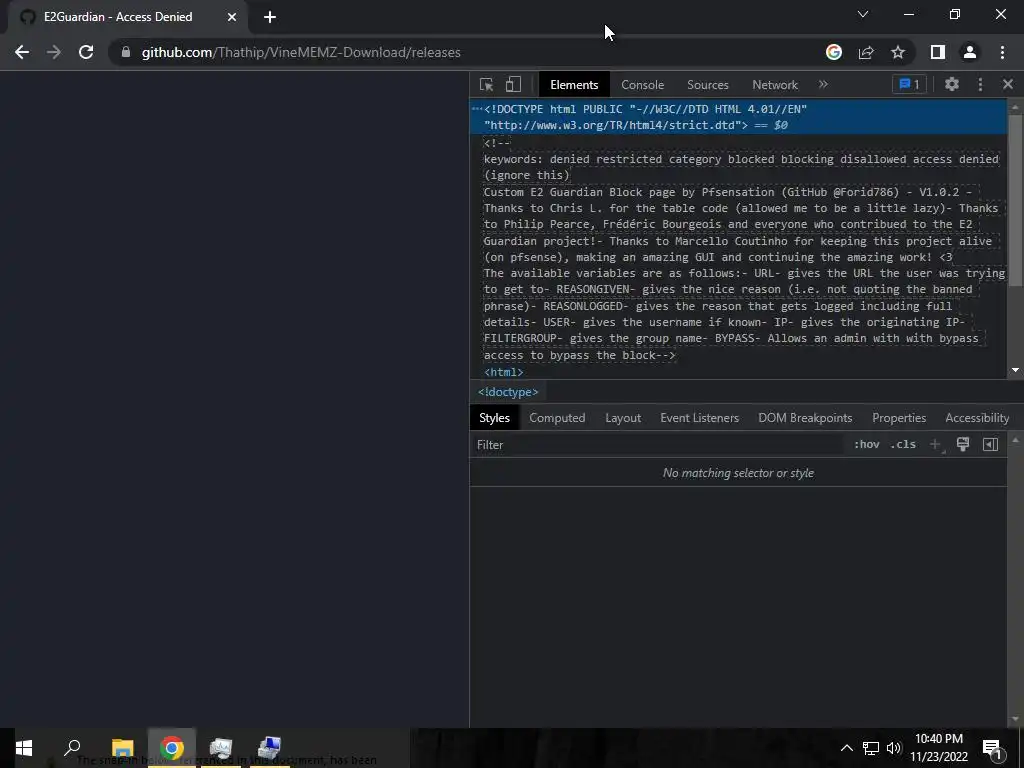Viewport: 1024px width, 768px height.
Task: Go back with the browser back arrow
Action: point(22,52)
